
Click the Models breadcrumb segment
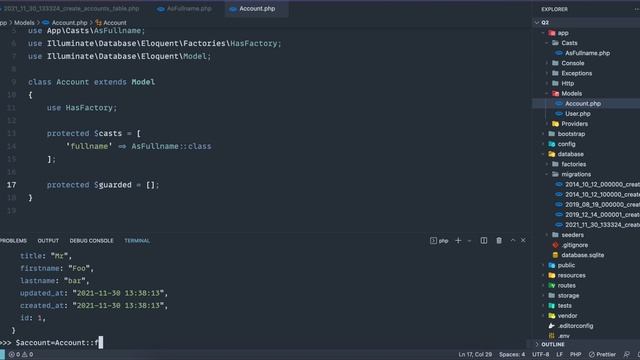click(24, 23)
